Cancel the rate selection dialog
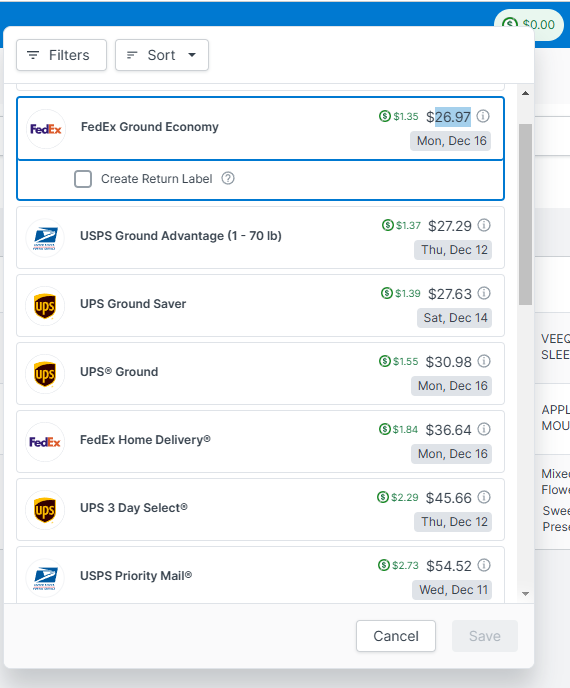 tap(396, 636)
